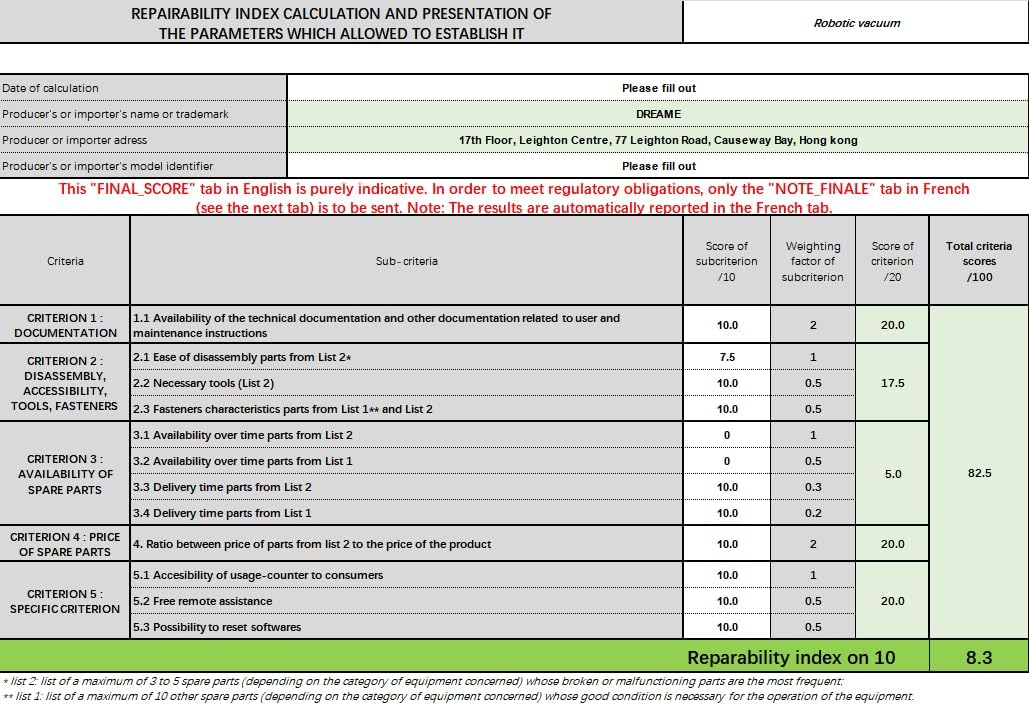Select the 'CRITERION 1 : DOCUMENTATION' label cell
This screenshot has height=705, width=1029.
[x=65, y=325]
